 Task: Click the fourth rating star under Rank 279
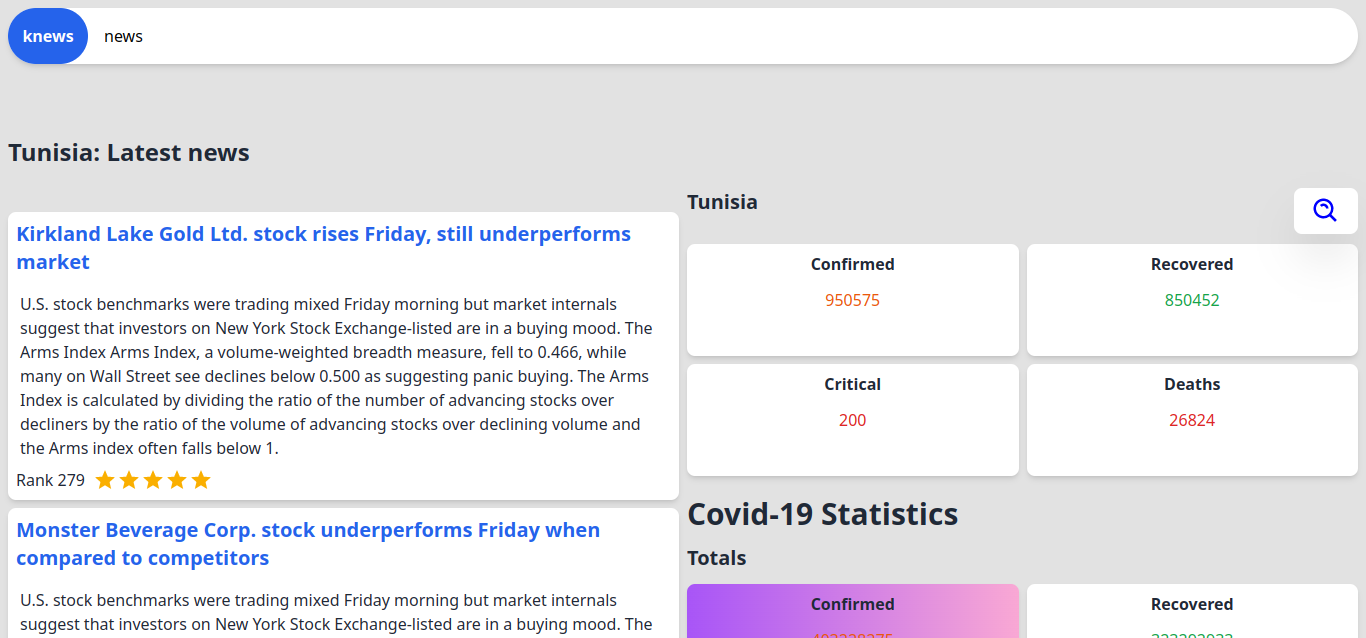click(177, 481)
